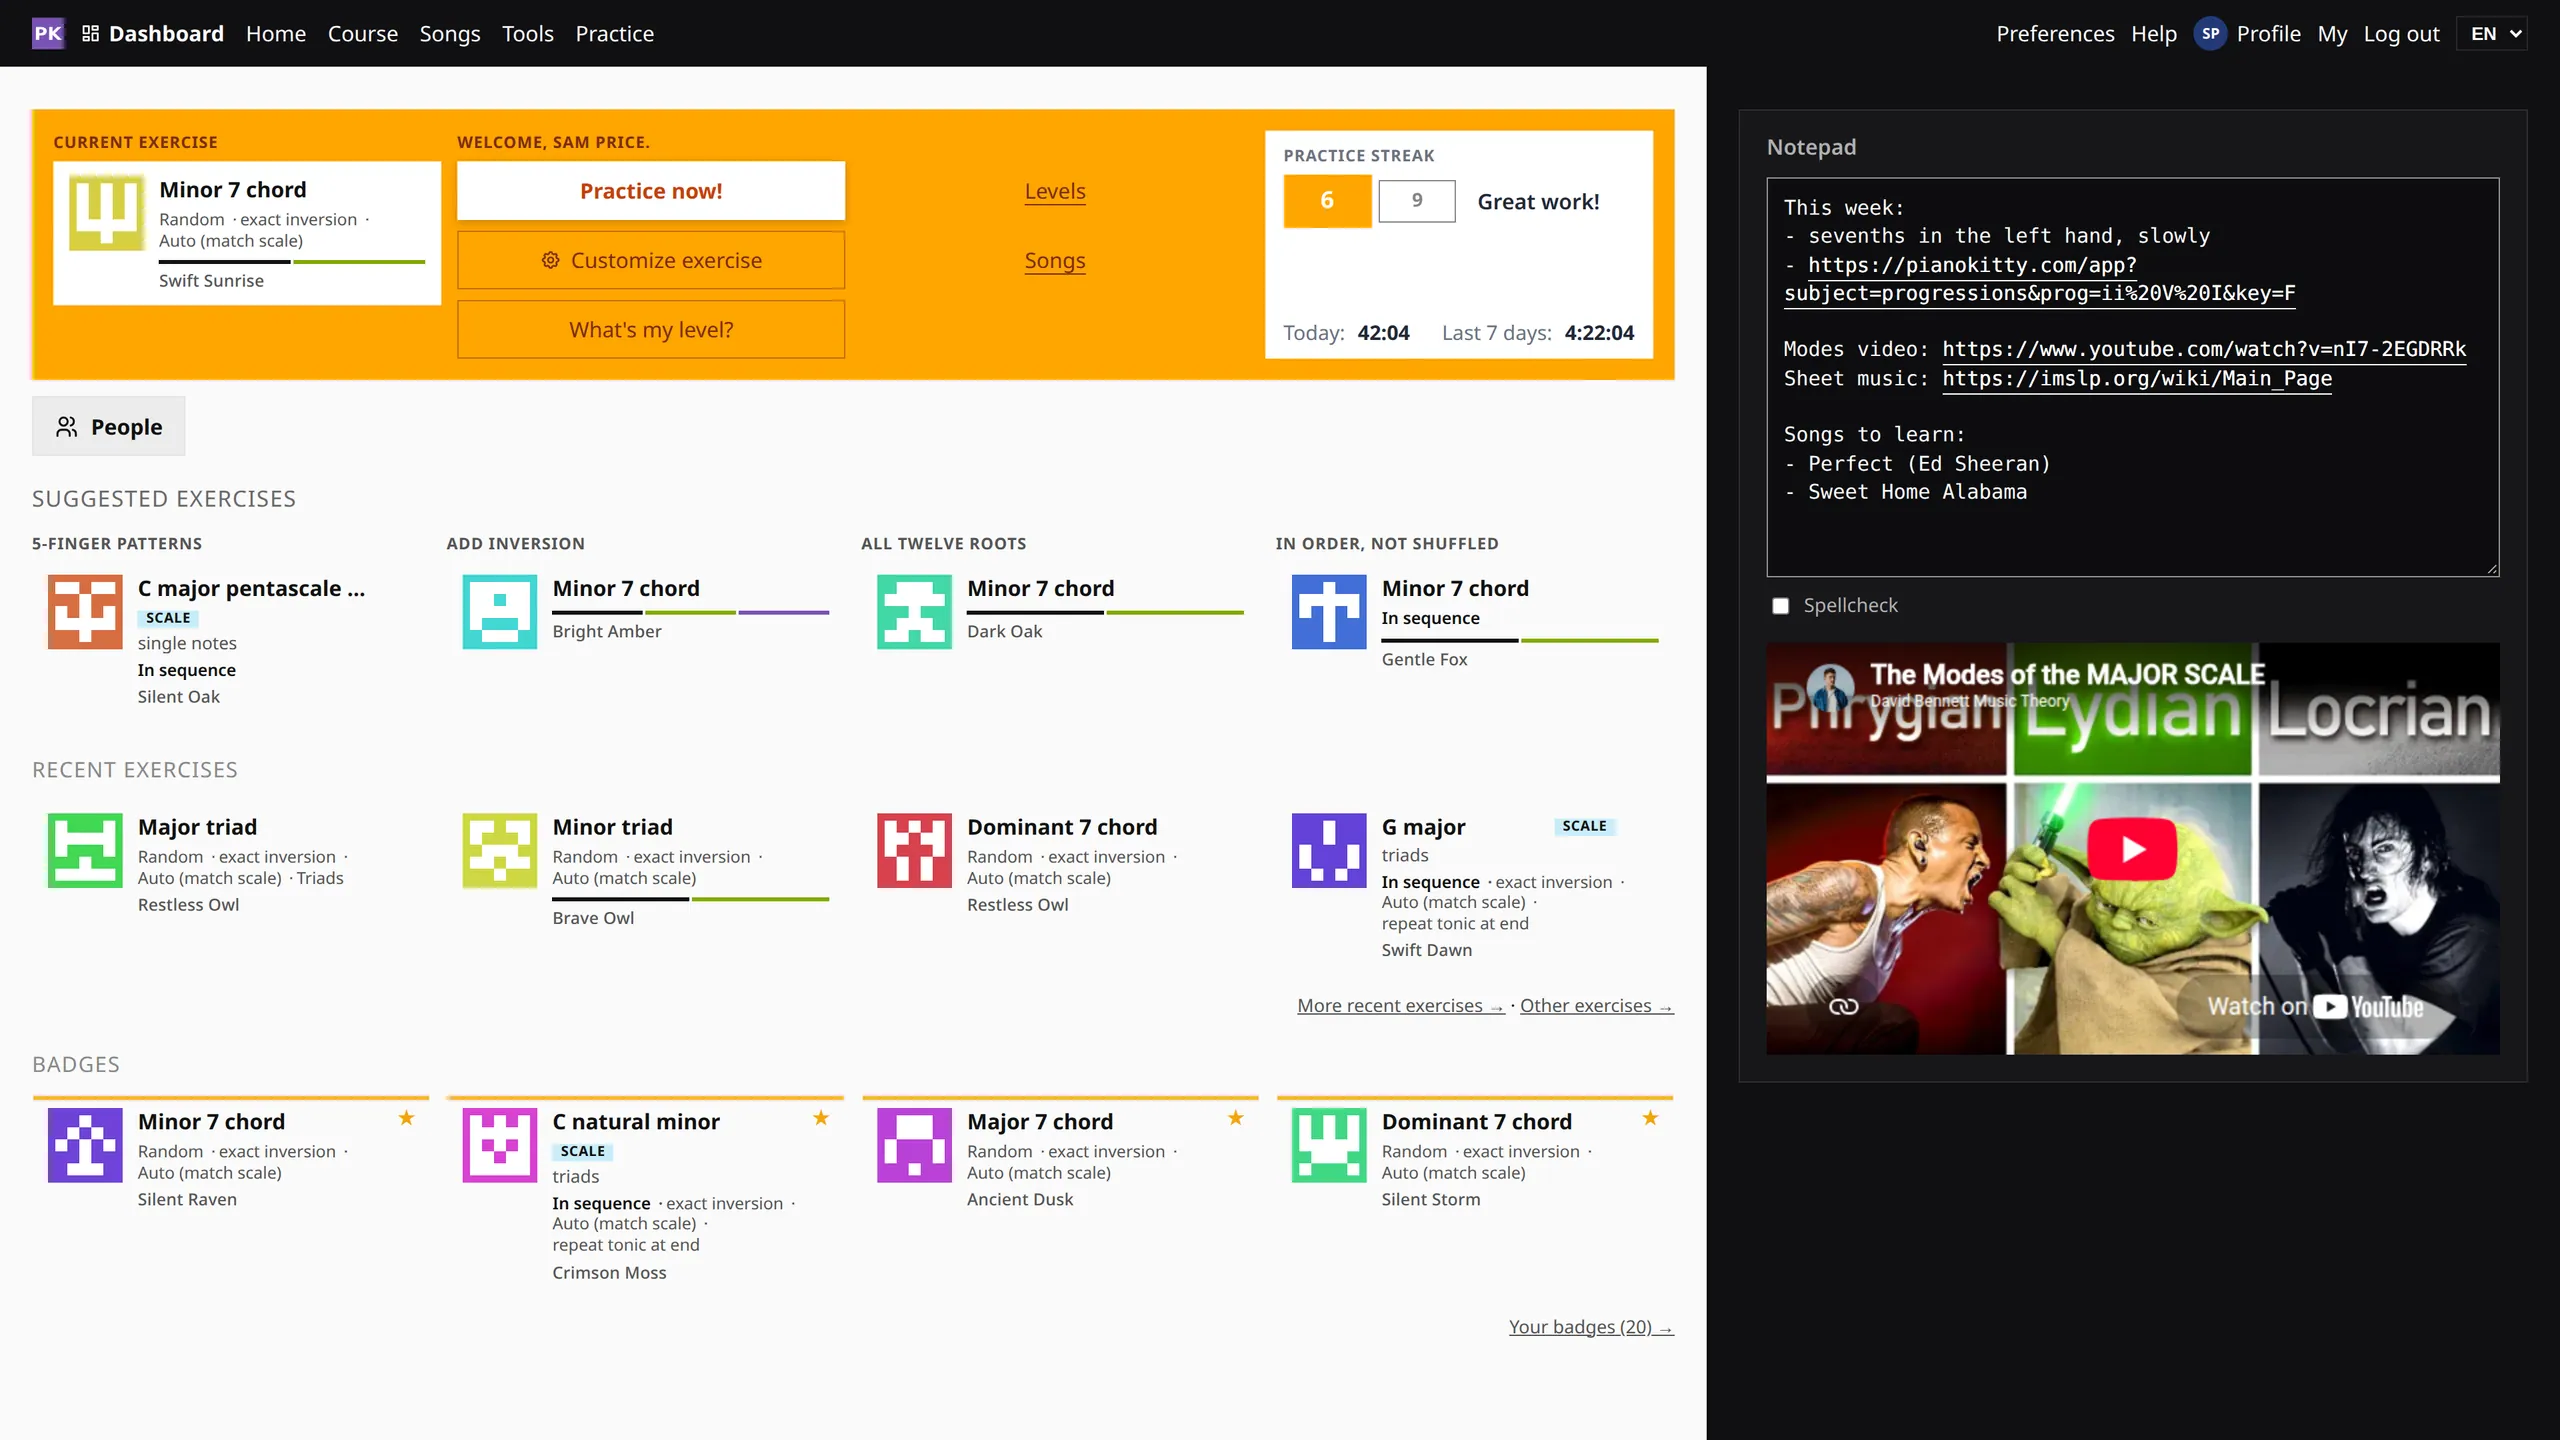This screenshot has height=1440, width=2560.
Task: Open Preferences in the top bar
Action: tap(2055, 33)
